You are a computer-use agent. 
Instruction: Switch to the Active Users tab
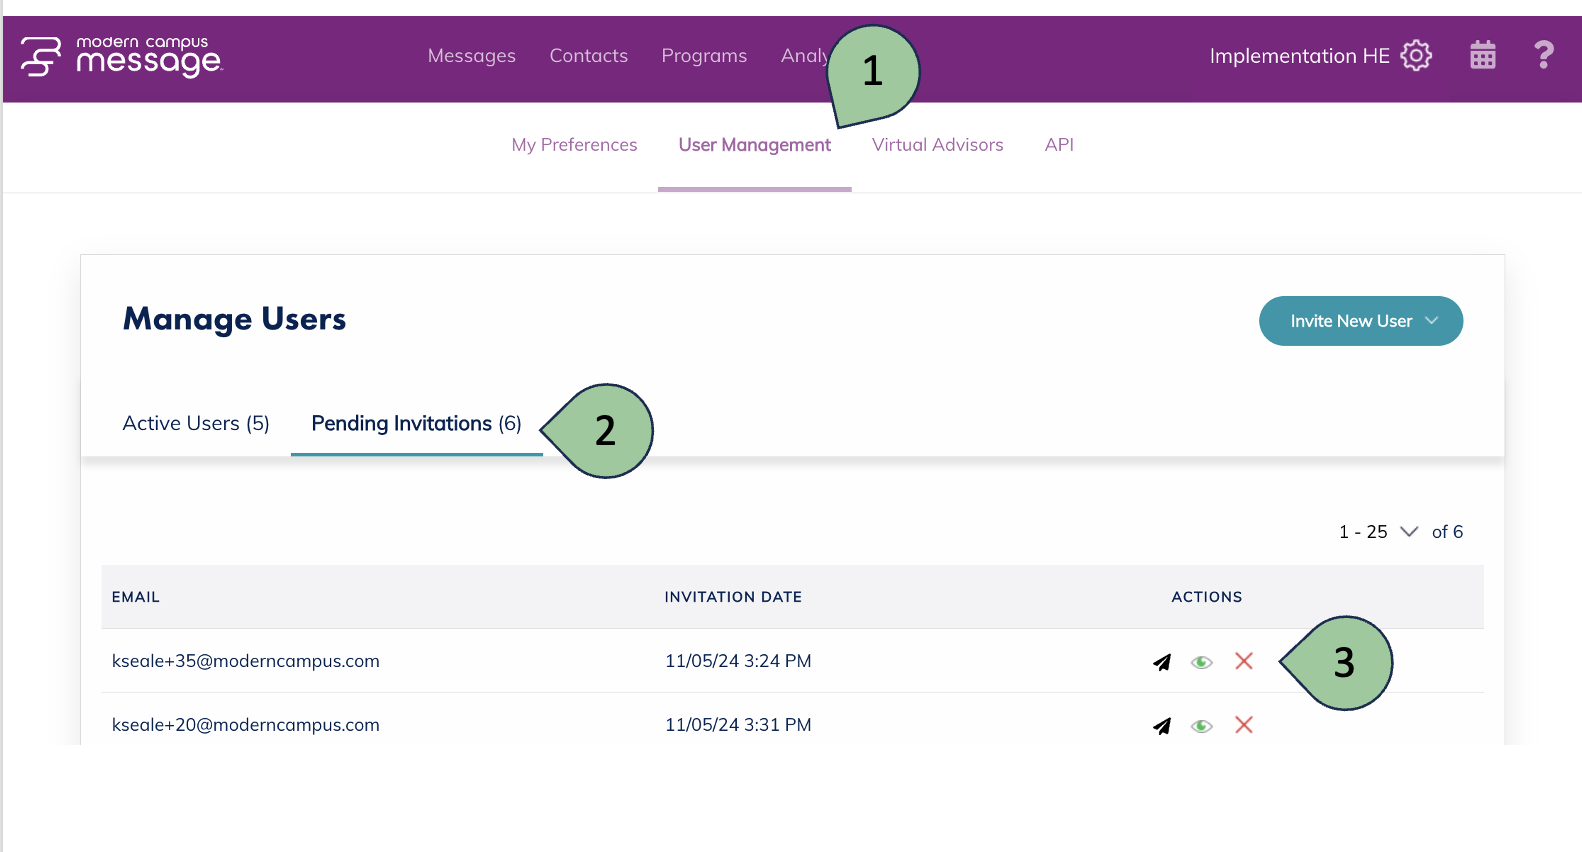point(196,424)
